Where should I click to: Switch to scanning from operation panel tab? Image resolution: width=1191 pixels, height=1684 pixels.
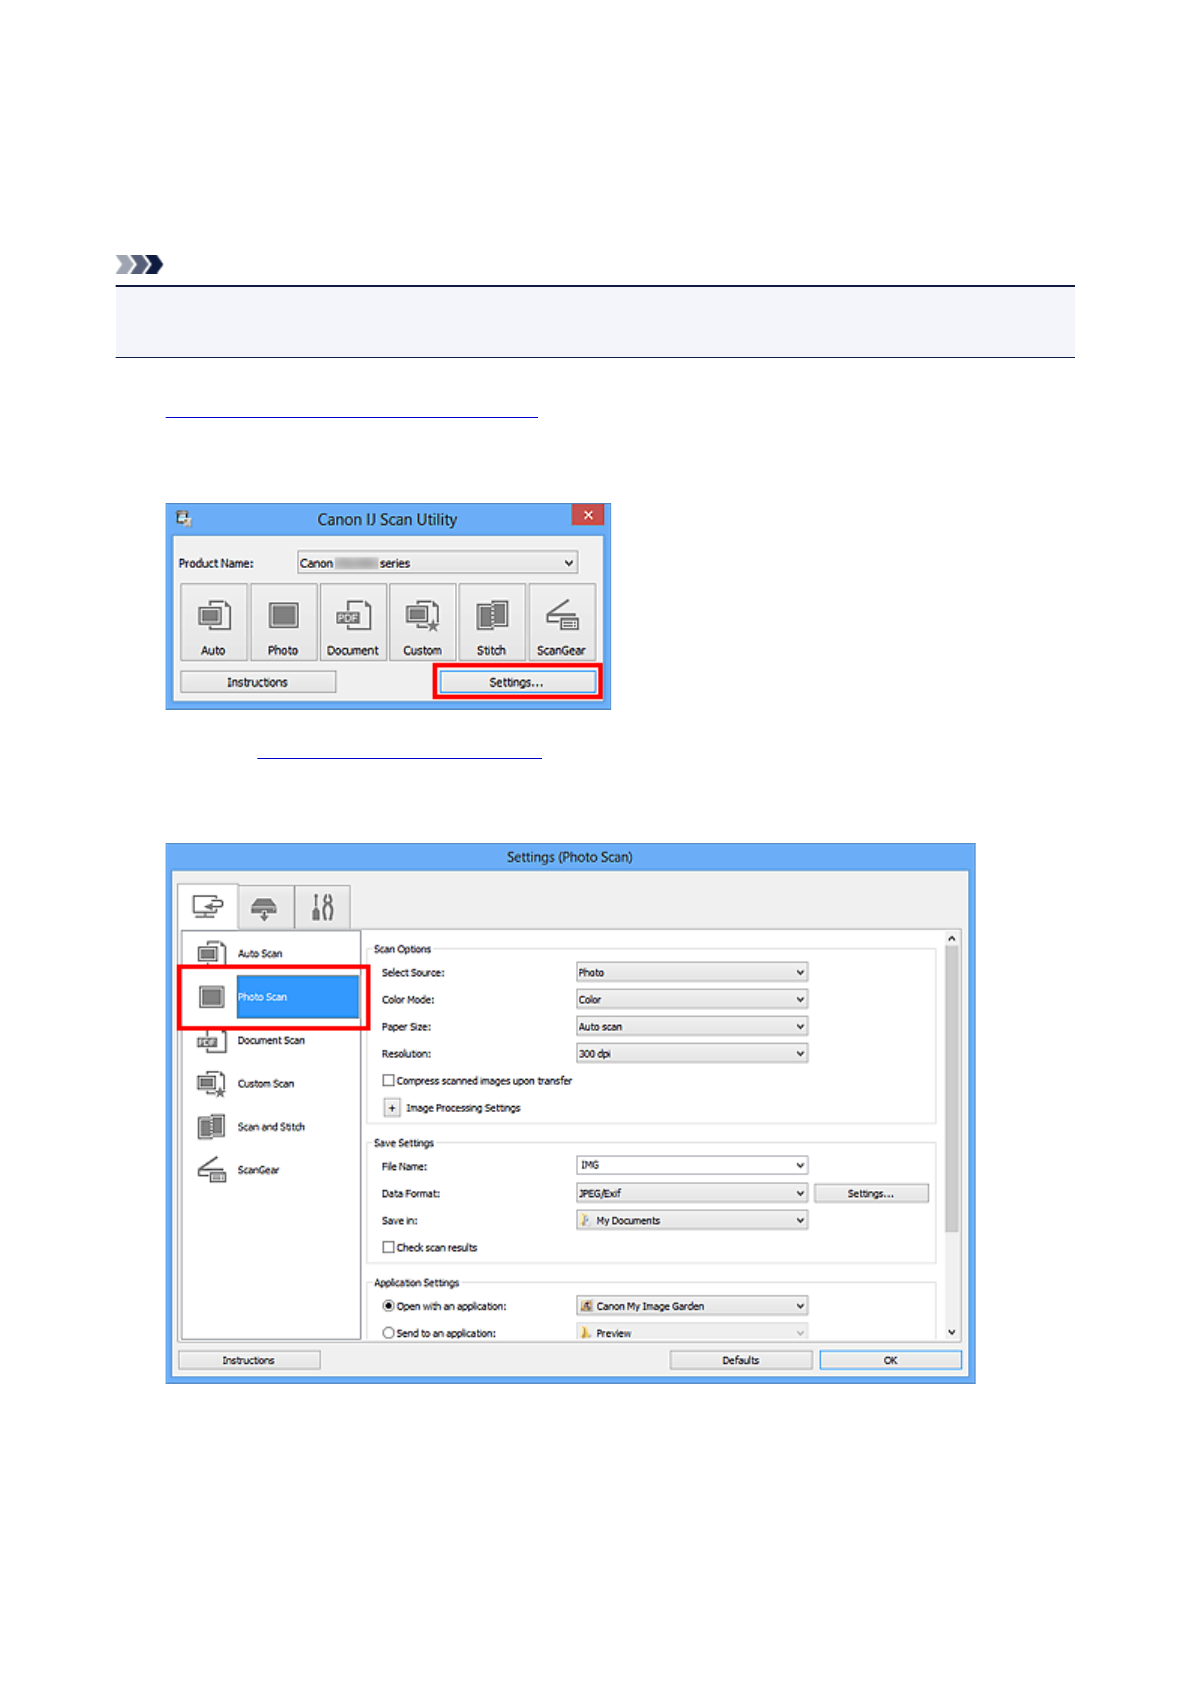[265, 907]
